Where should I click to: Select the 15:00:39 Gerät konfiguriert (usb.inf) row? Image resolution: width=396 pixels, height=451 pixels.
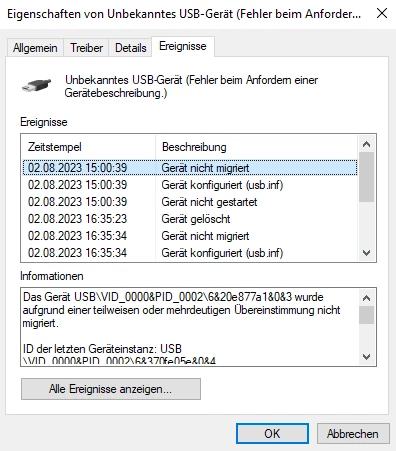tap(190, 185)
